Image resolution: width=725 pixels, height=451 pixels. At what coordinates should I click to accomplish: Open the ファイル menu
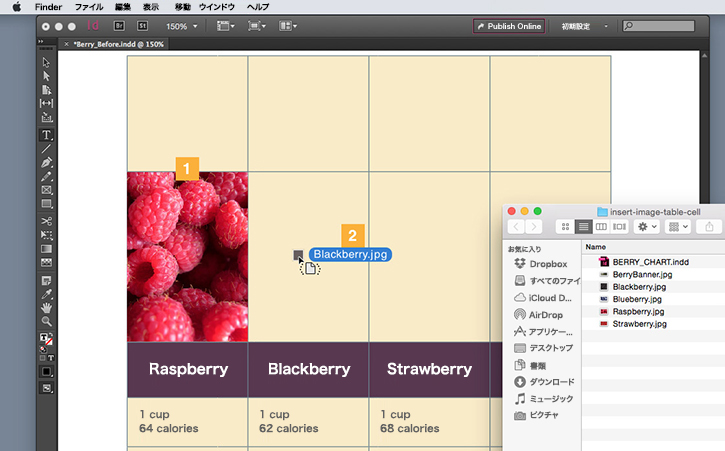tap(89, 7)
